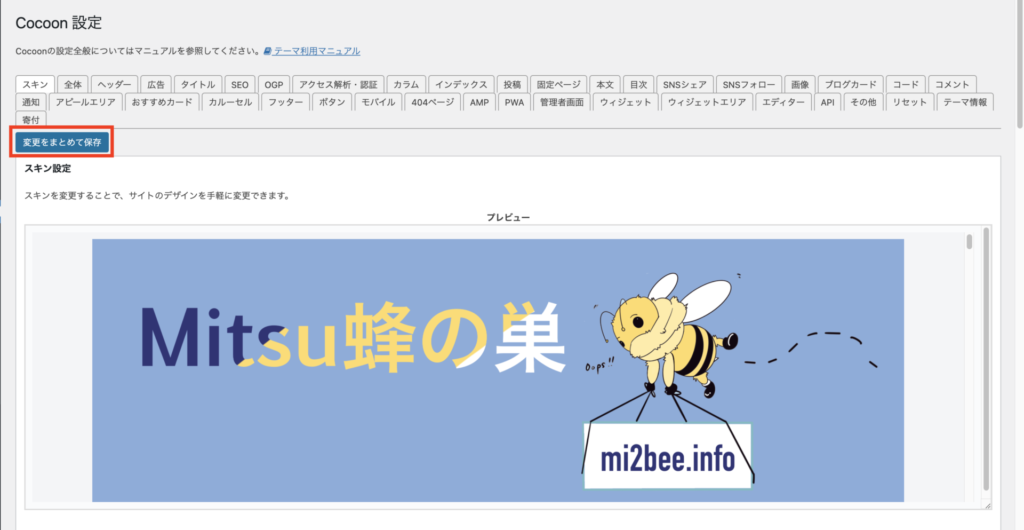Open the ウィジェットエリア tab
The width and height of the screenshot is (1024, 530).
706,102
